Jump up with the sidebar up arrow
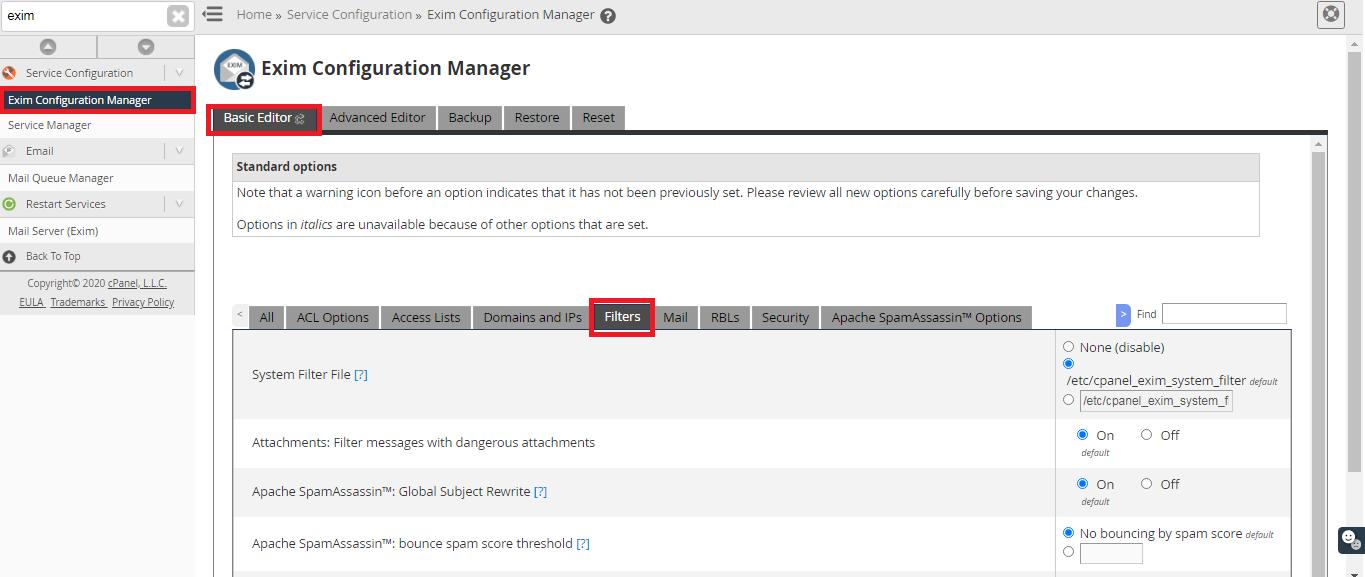Screen dimensions: 1365x577 coord(48,47)
